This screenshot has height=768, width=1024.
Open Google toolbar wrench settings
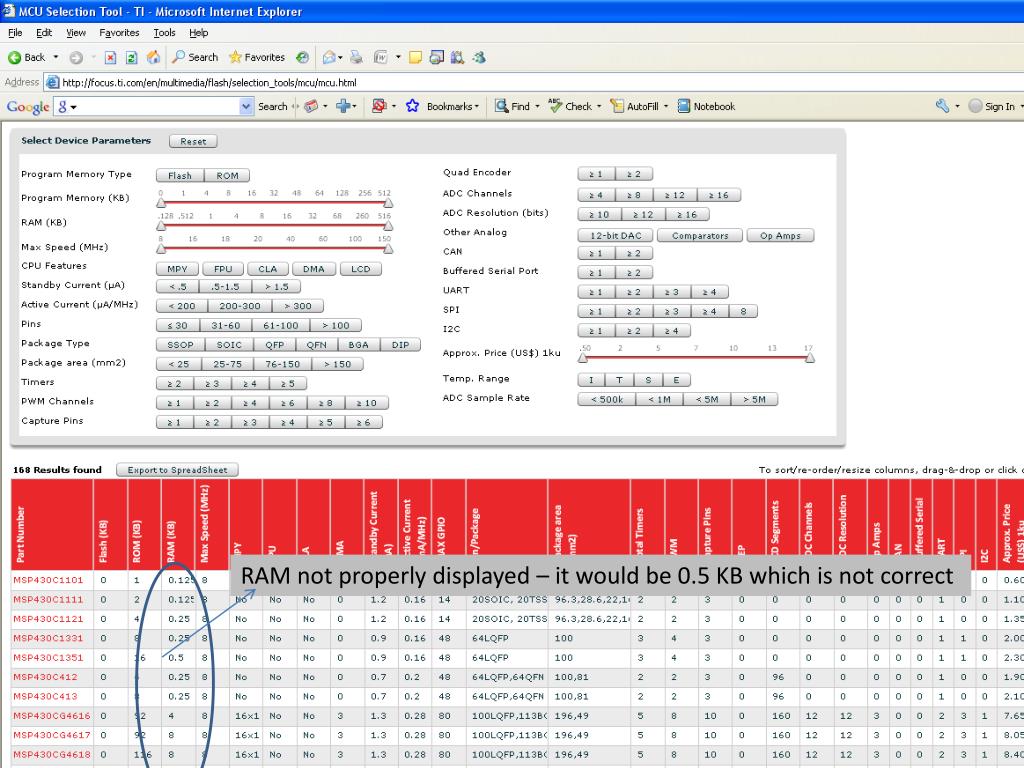942,106
